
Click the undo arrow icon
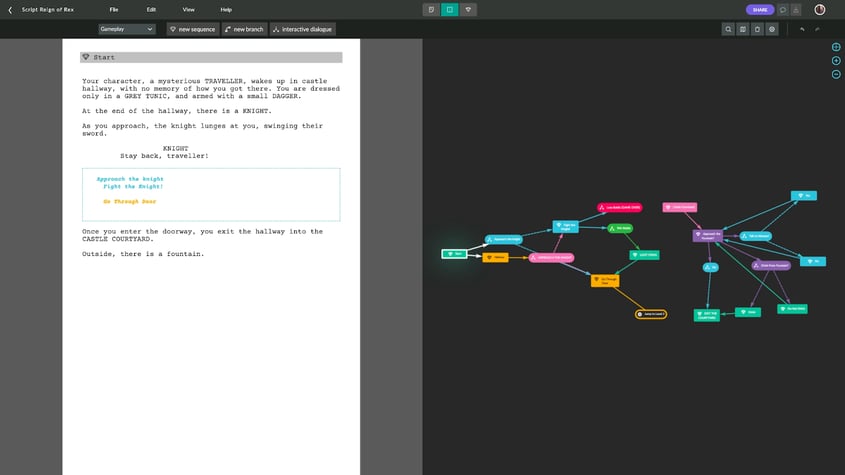(x=802, y=29)
